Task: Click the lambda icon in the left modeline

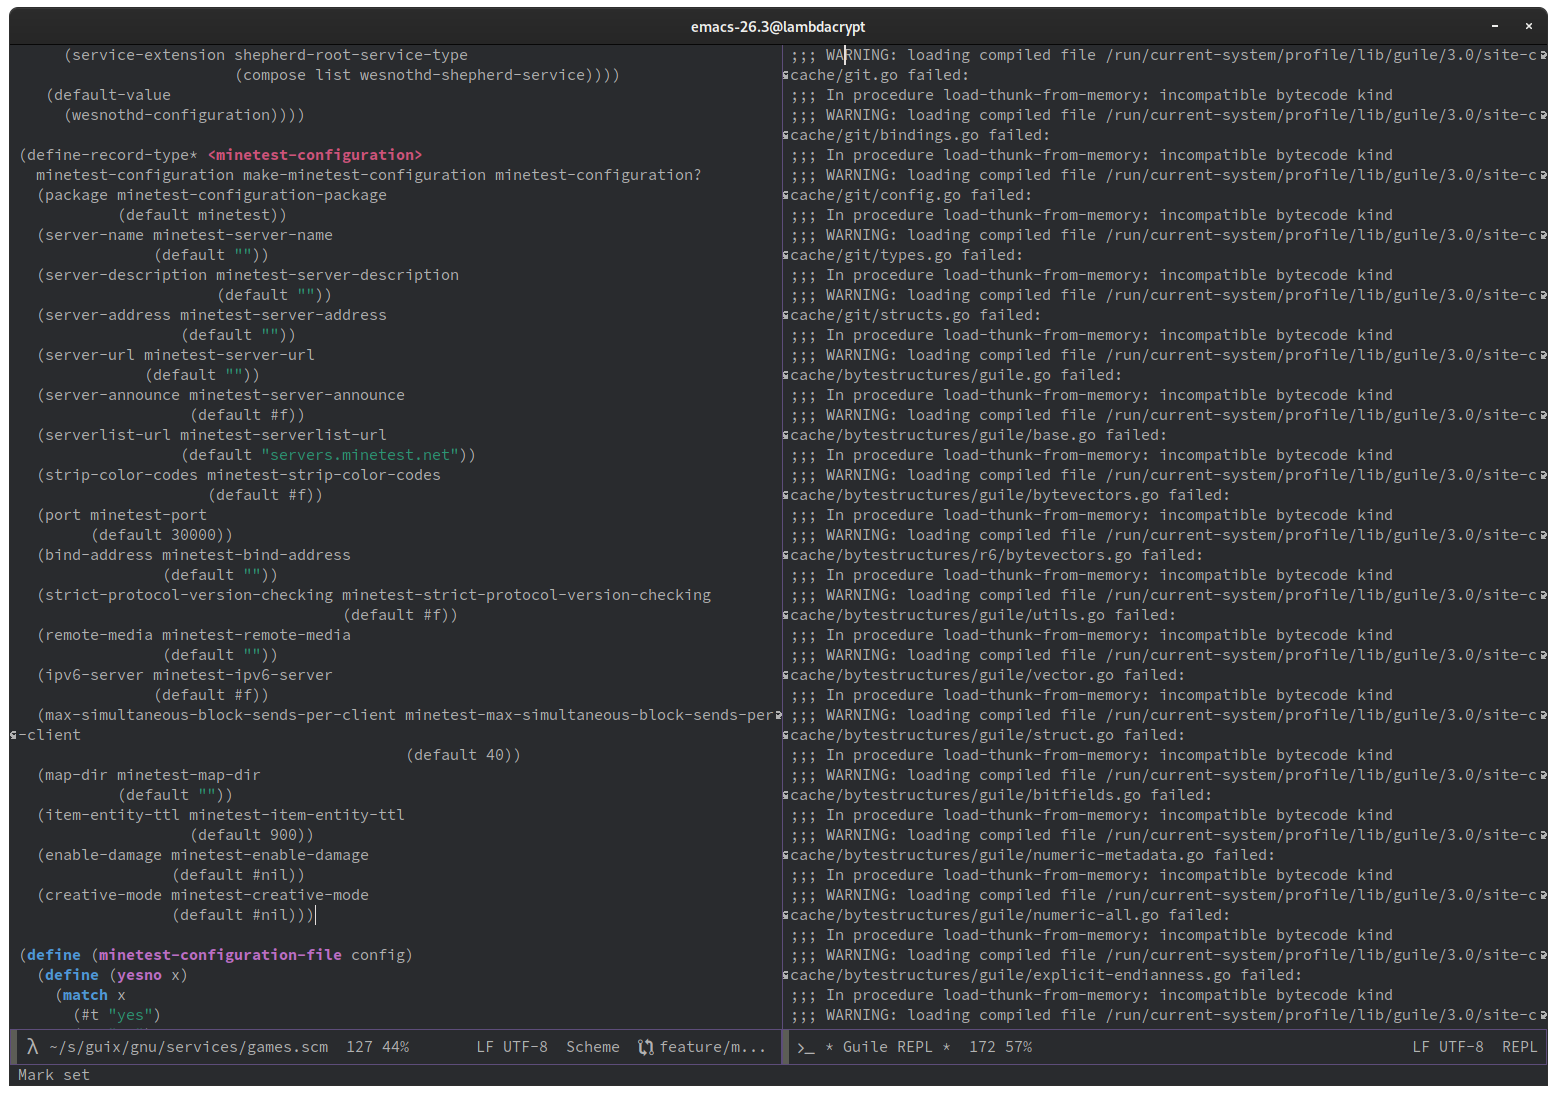Action: [x=32, y=1047]
